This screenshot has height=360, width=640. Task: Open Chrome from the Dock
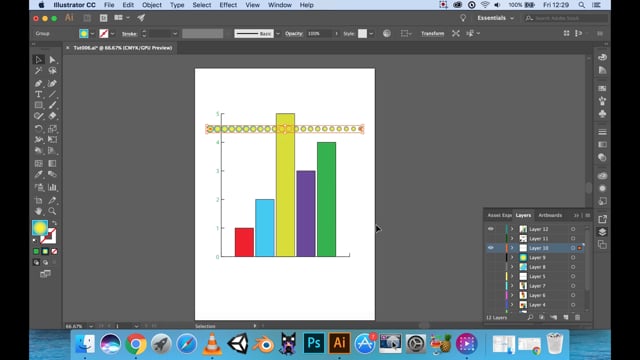(x=136, y=344)
